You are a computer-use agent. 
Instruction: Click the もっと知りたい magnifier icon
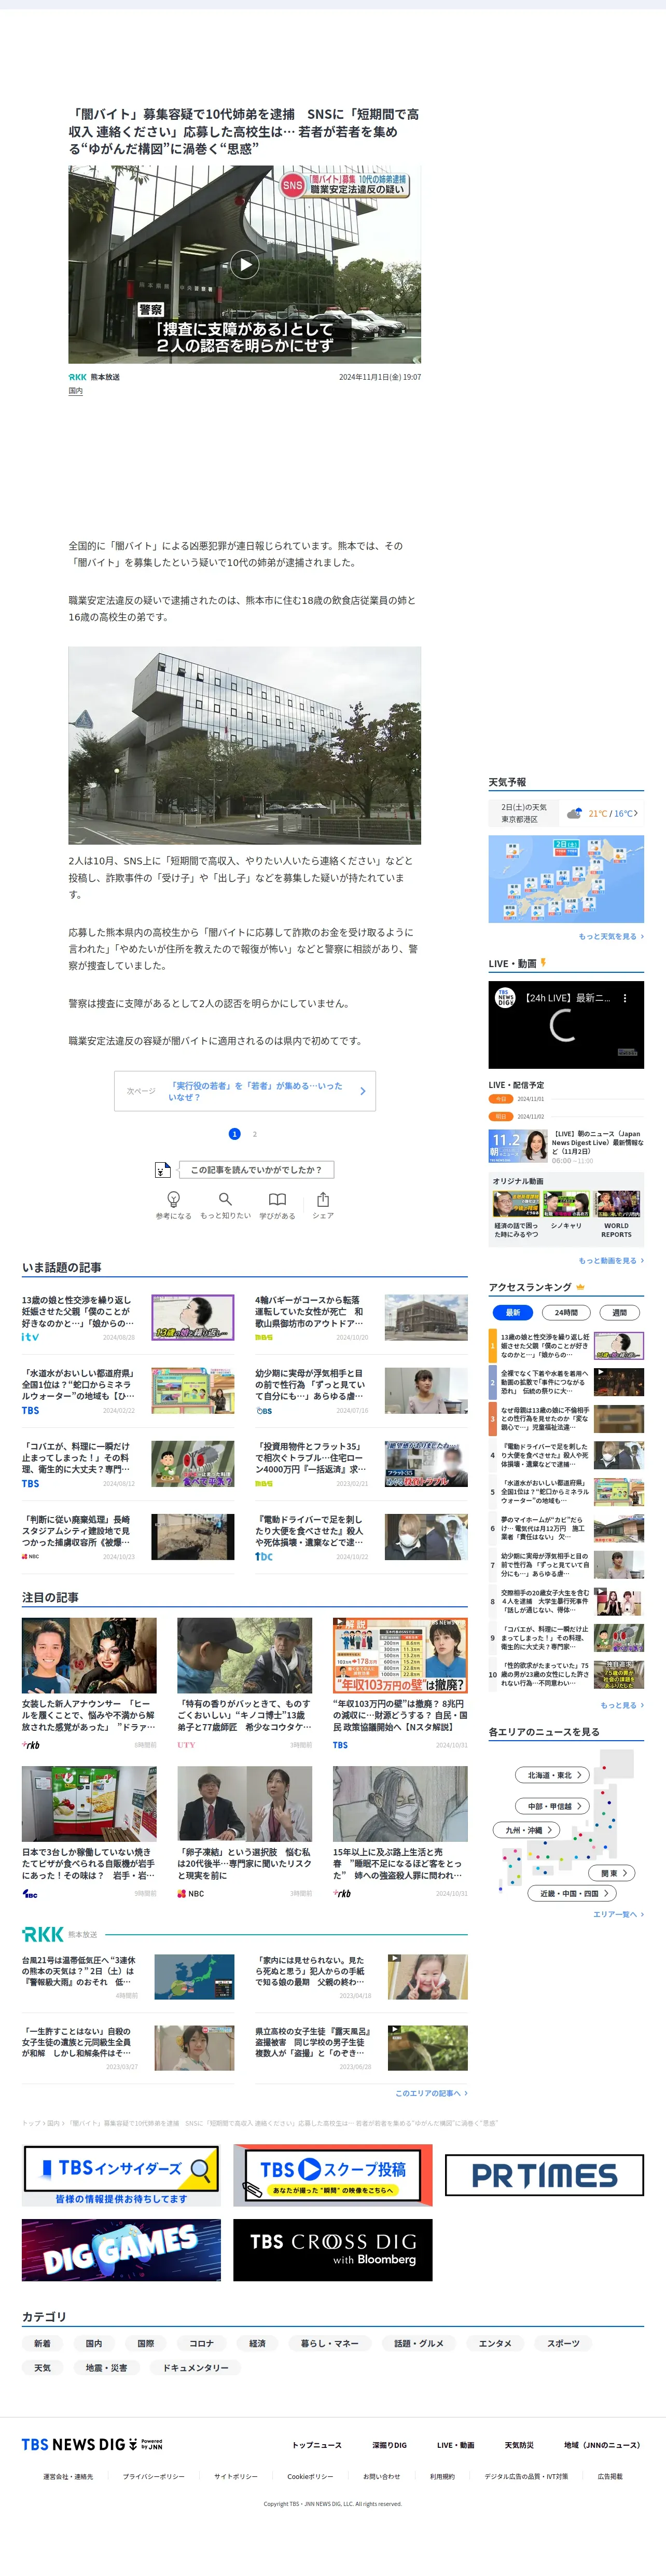(225, 1199)
